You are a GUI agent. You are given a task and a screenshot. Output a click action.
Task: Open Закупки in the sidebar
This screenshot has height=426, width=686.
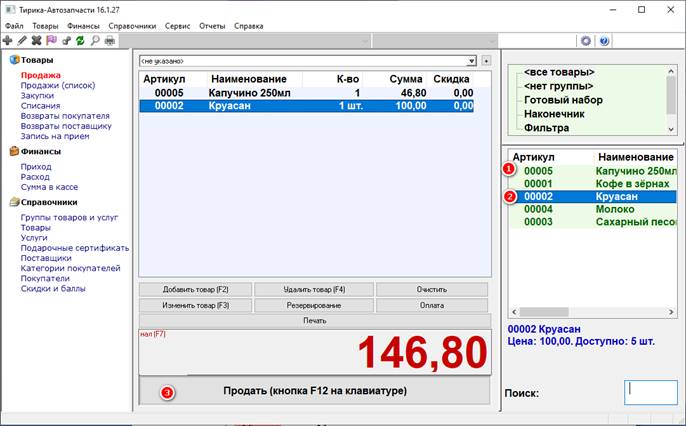[37, 95]
